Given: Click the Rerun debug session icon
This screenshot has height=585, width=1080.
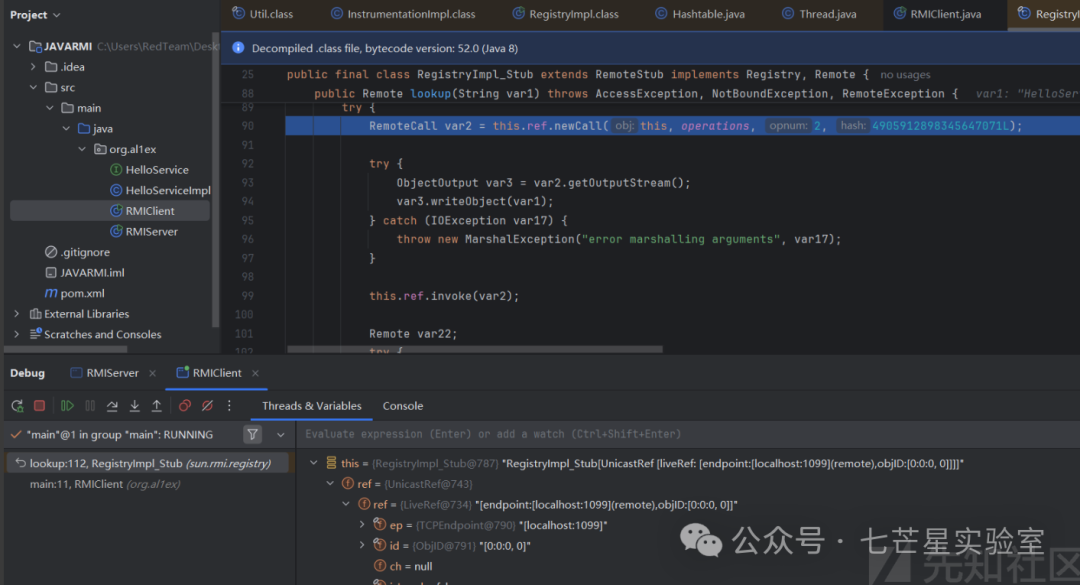Looking at the screenshot, I should (x=17, y=406).
